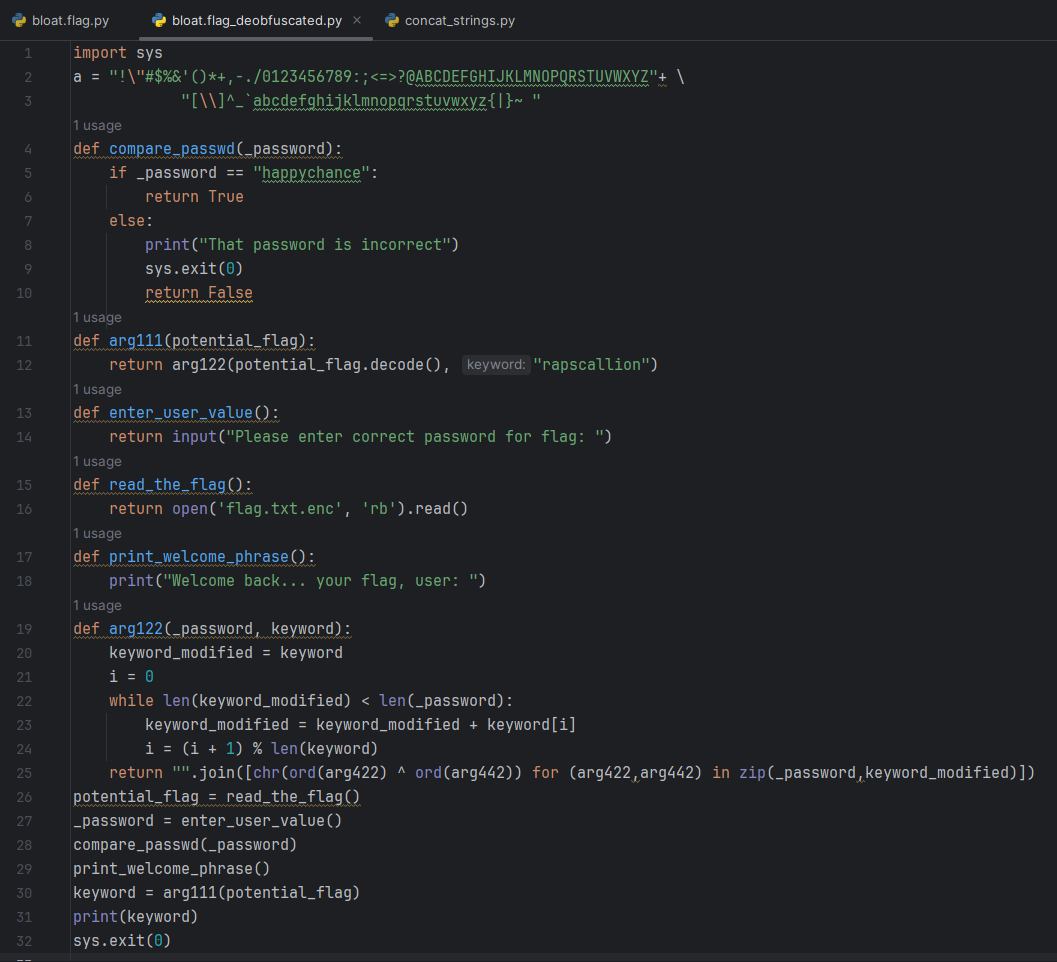Open the '1 usage' hint above arg111
This screenshot has width=1057, height=962.
(97, 318)
